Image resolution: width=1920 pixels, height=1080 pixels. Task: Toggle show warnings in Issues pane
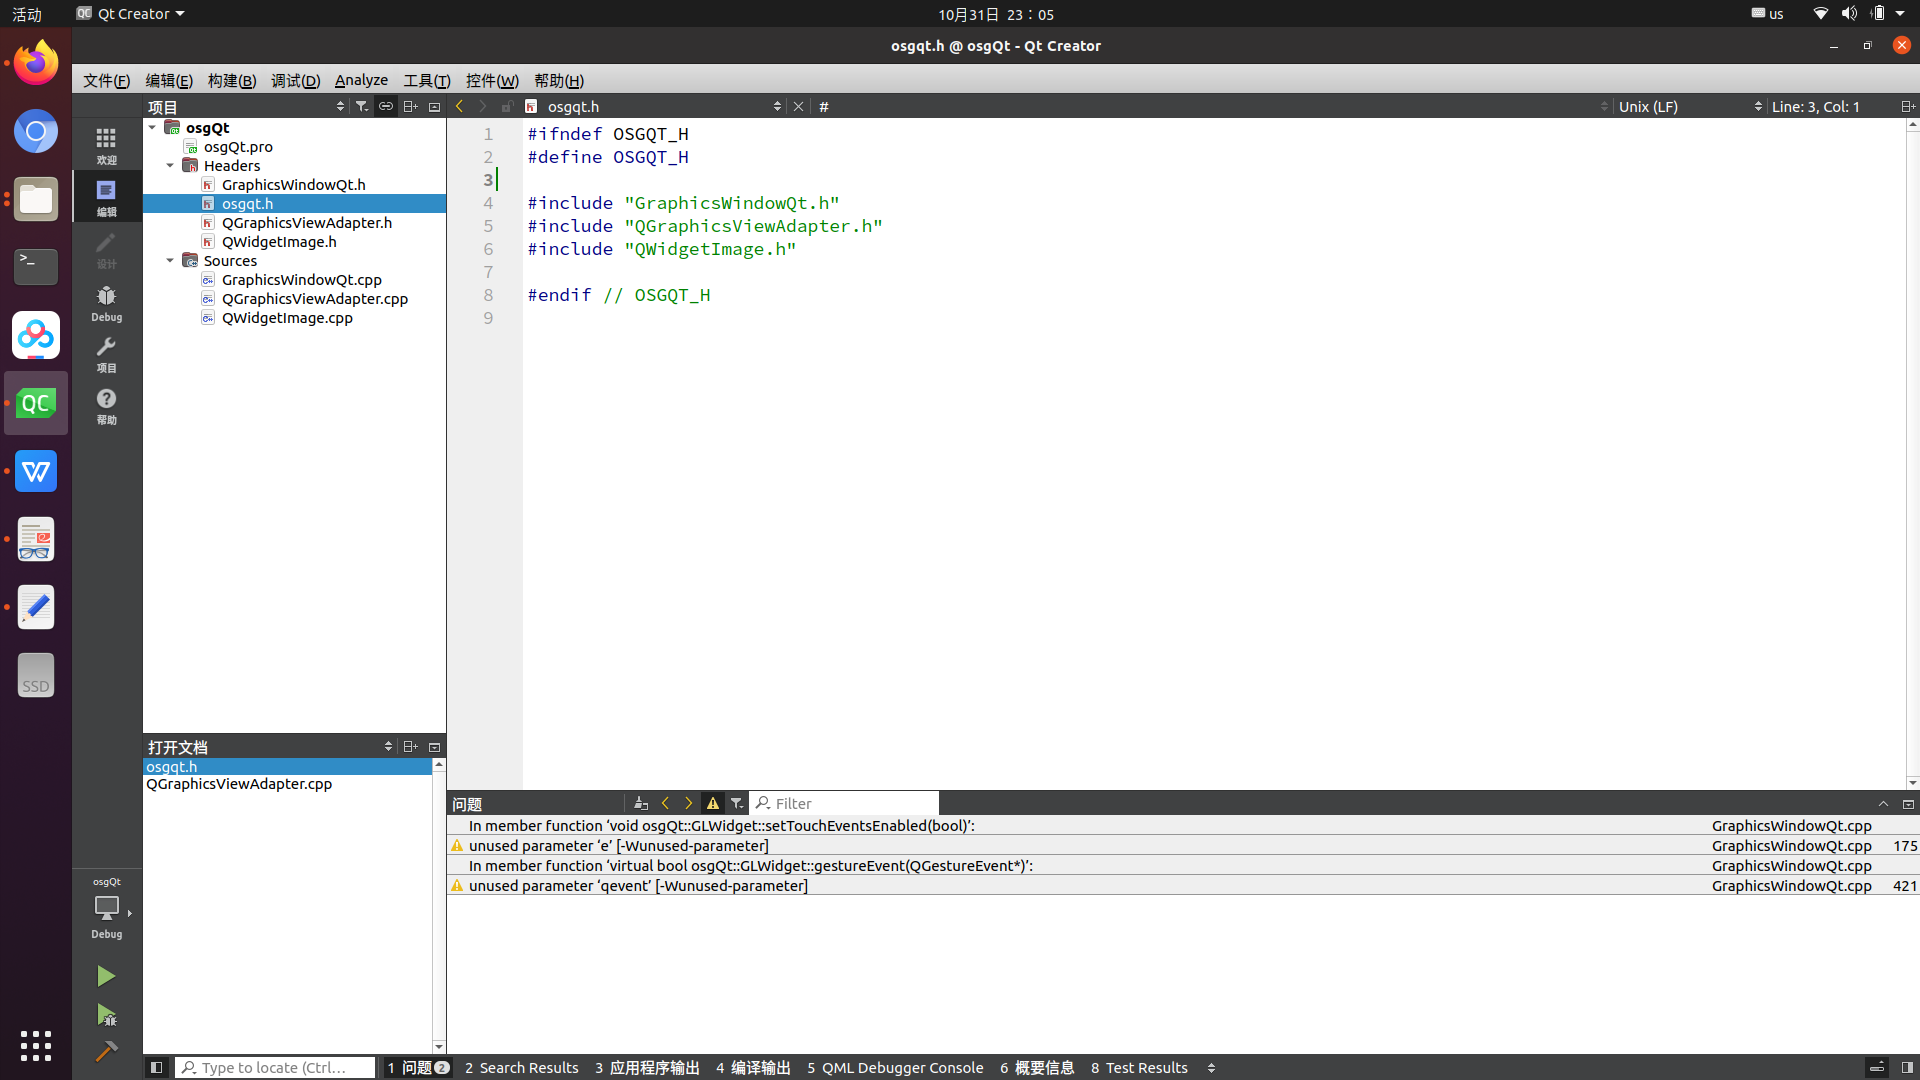713,803
